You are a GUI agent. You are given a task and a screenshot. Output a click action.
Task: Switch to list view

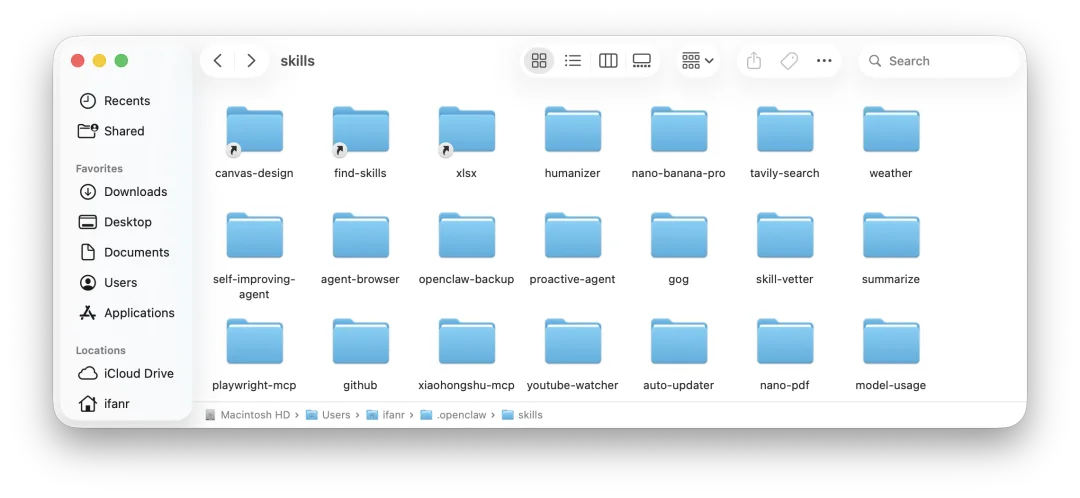tap(572, 61)
